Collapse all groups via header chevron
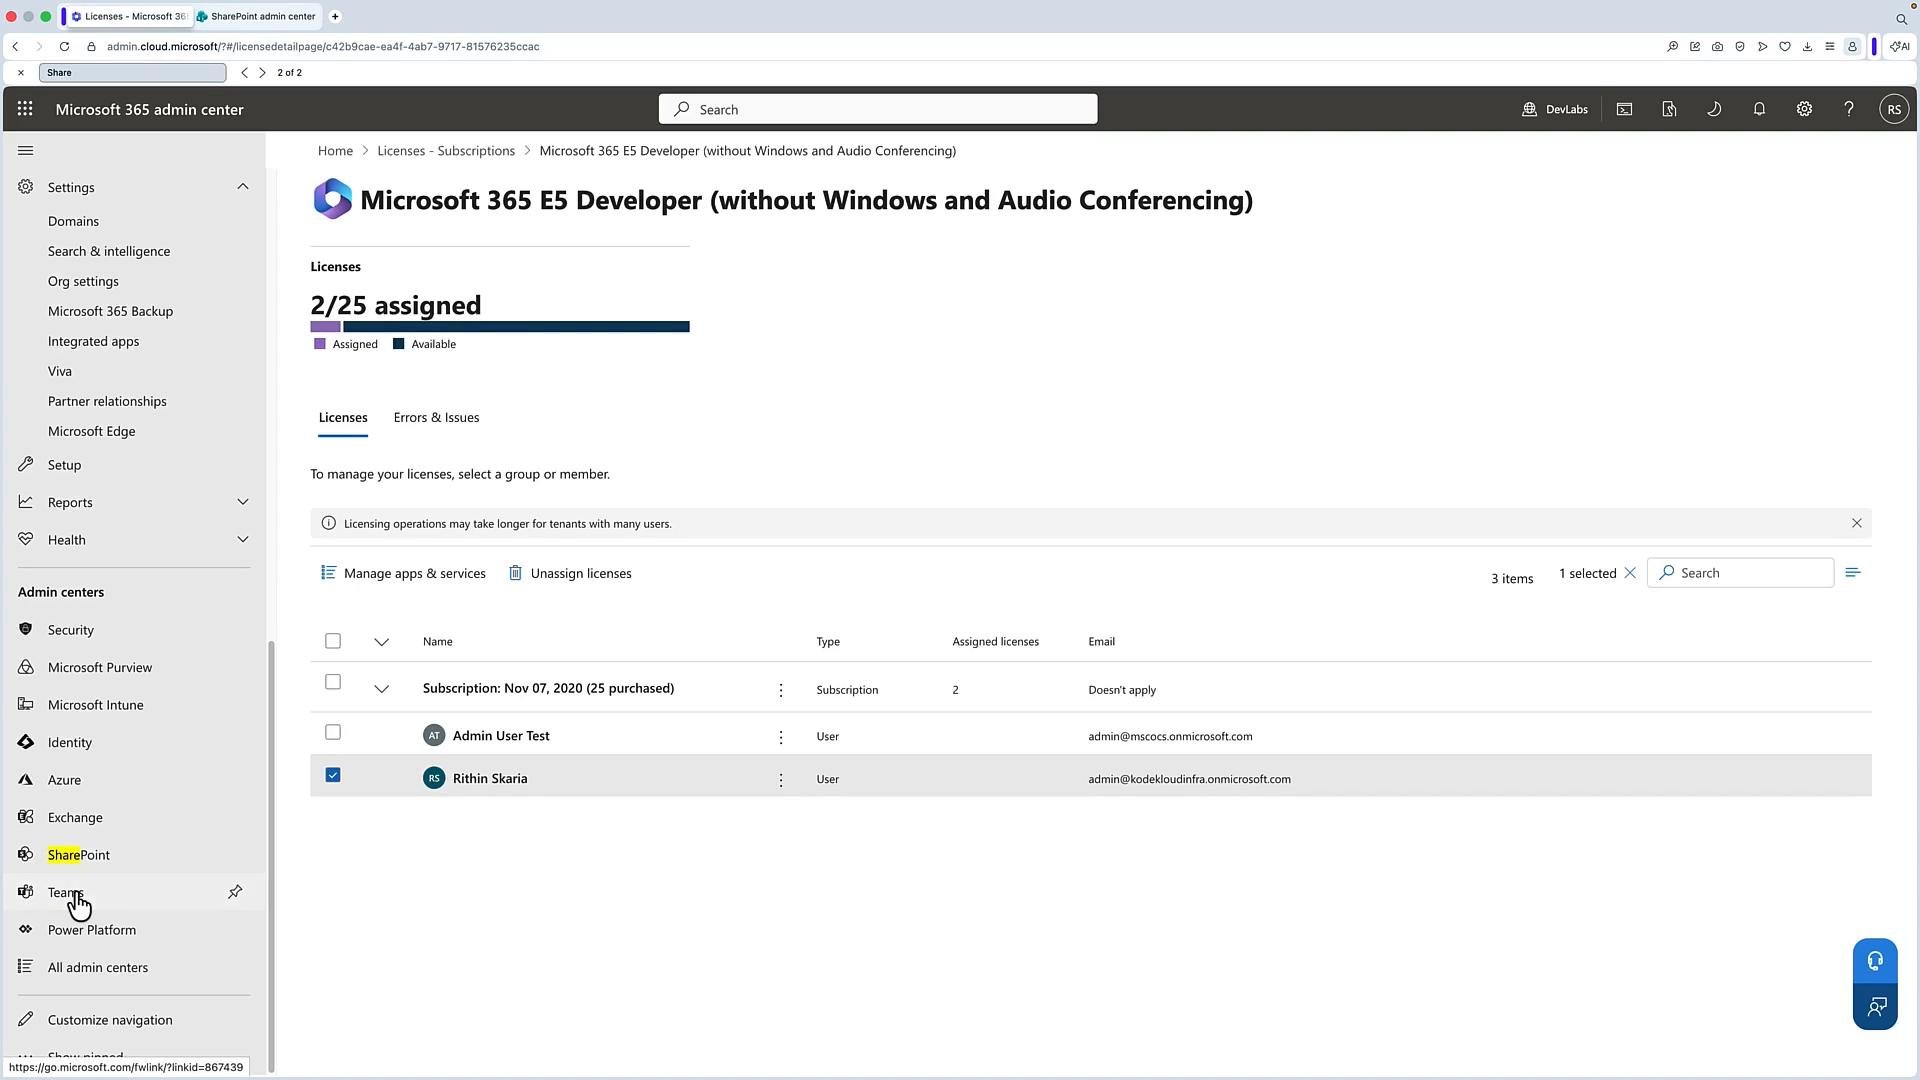 click(x=381, y=642)
